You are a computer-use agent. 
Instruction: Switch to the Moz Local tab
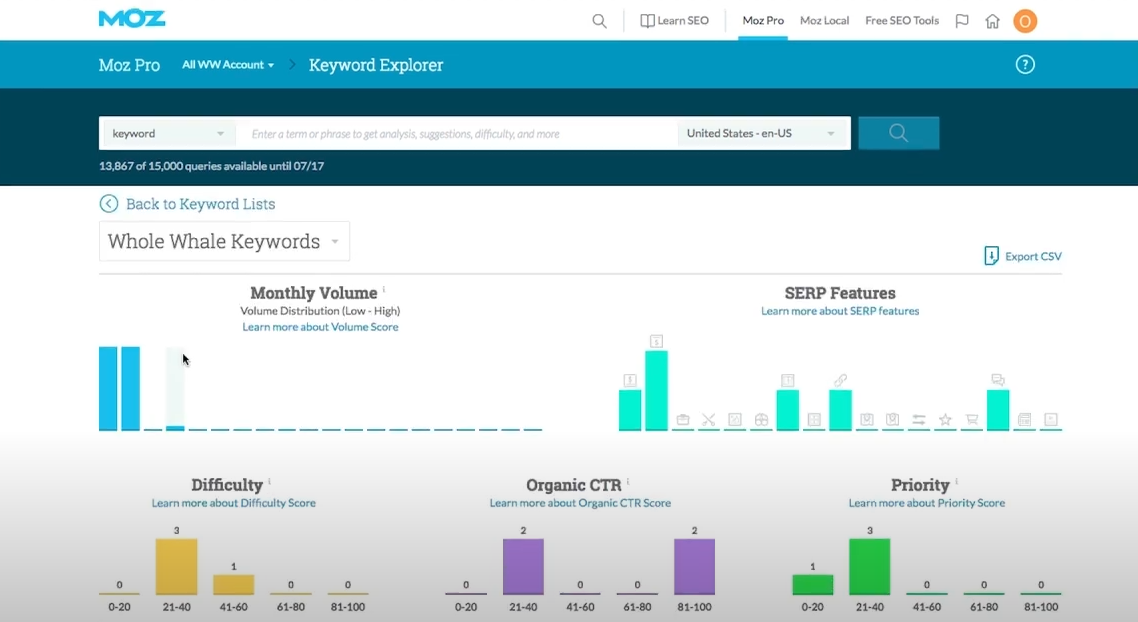click(824, 21)
